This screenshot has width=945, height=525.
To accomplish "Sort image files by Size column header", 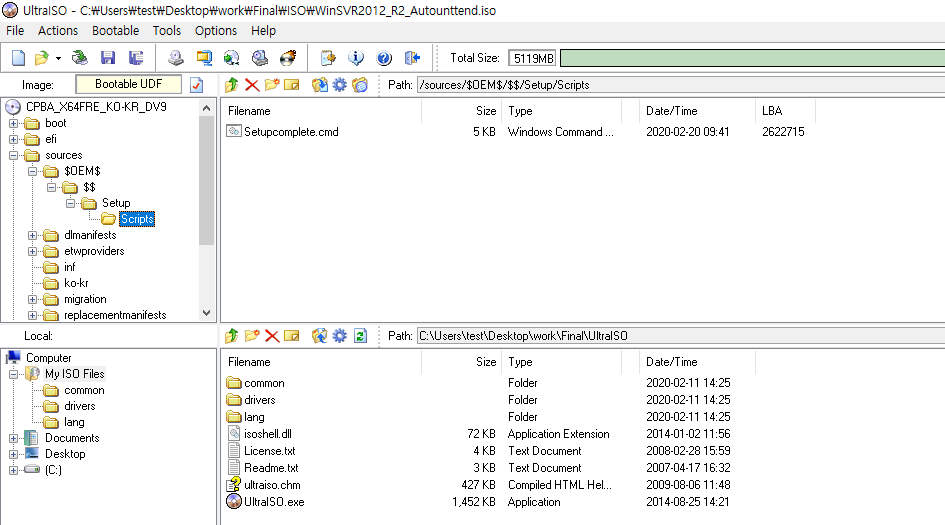I will [x=486, y=111].
